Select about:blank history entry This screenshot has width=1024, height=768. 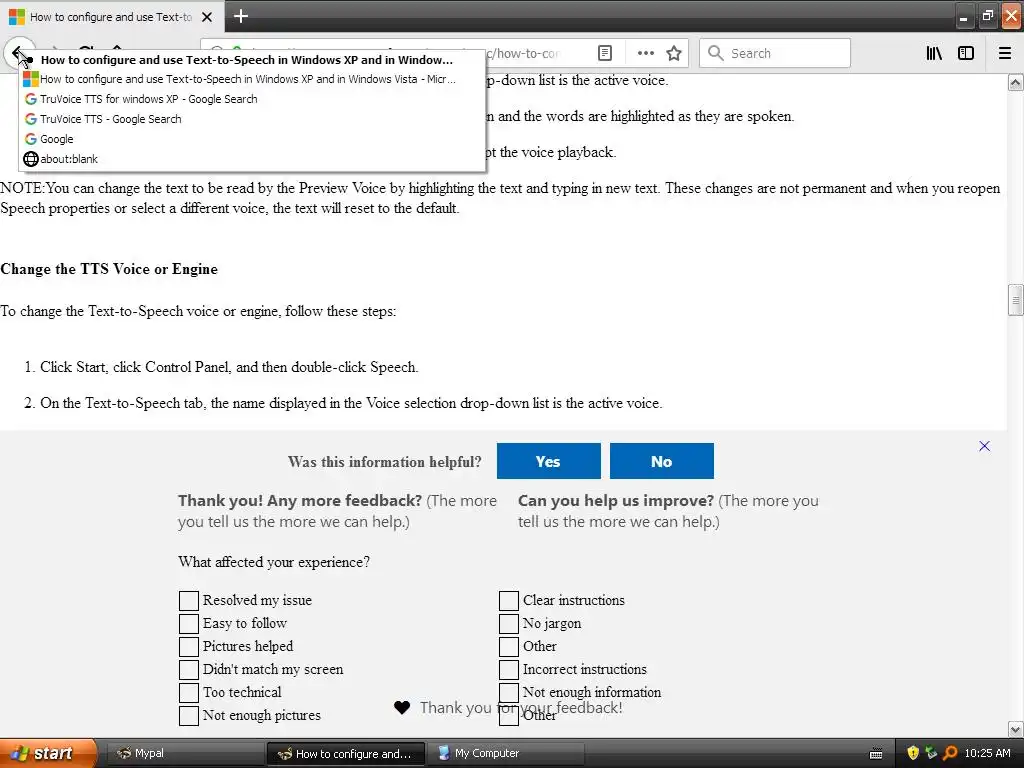251,159
